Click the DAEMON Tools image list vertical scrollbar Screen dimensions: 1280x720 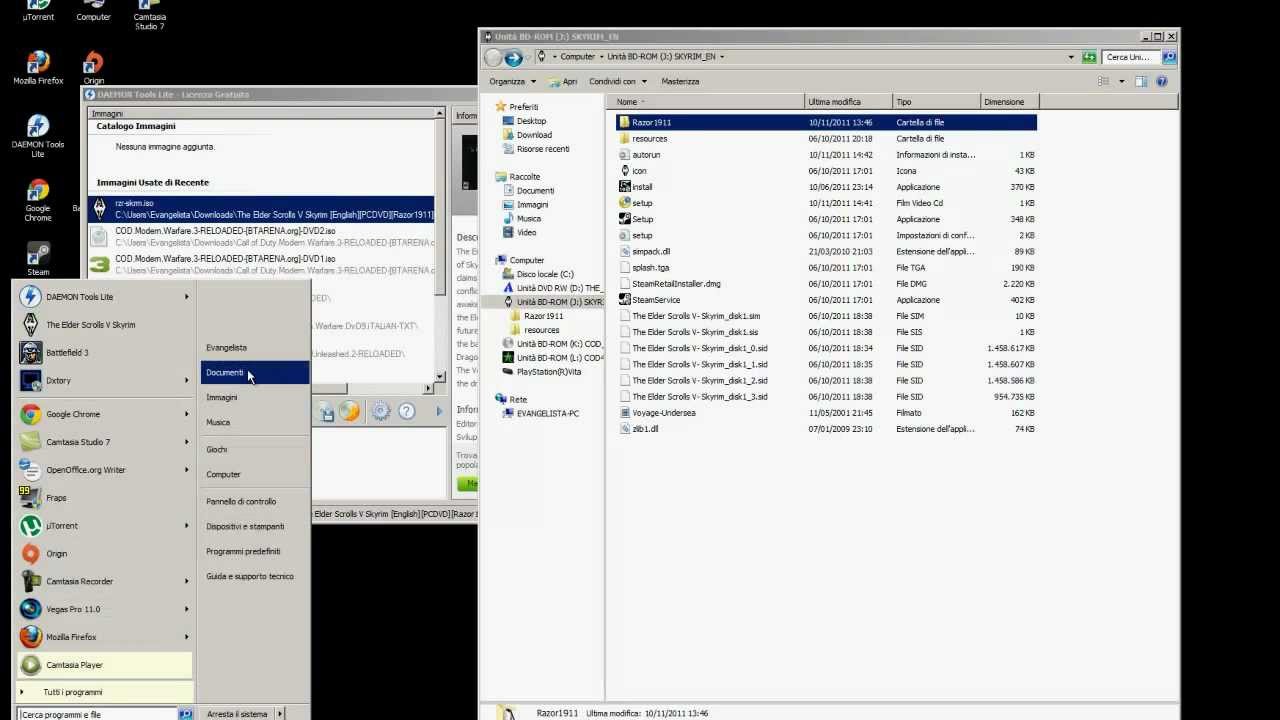[439, 245]
